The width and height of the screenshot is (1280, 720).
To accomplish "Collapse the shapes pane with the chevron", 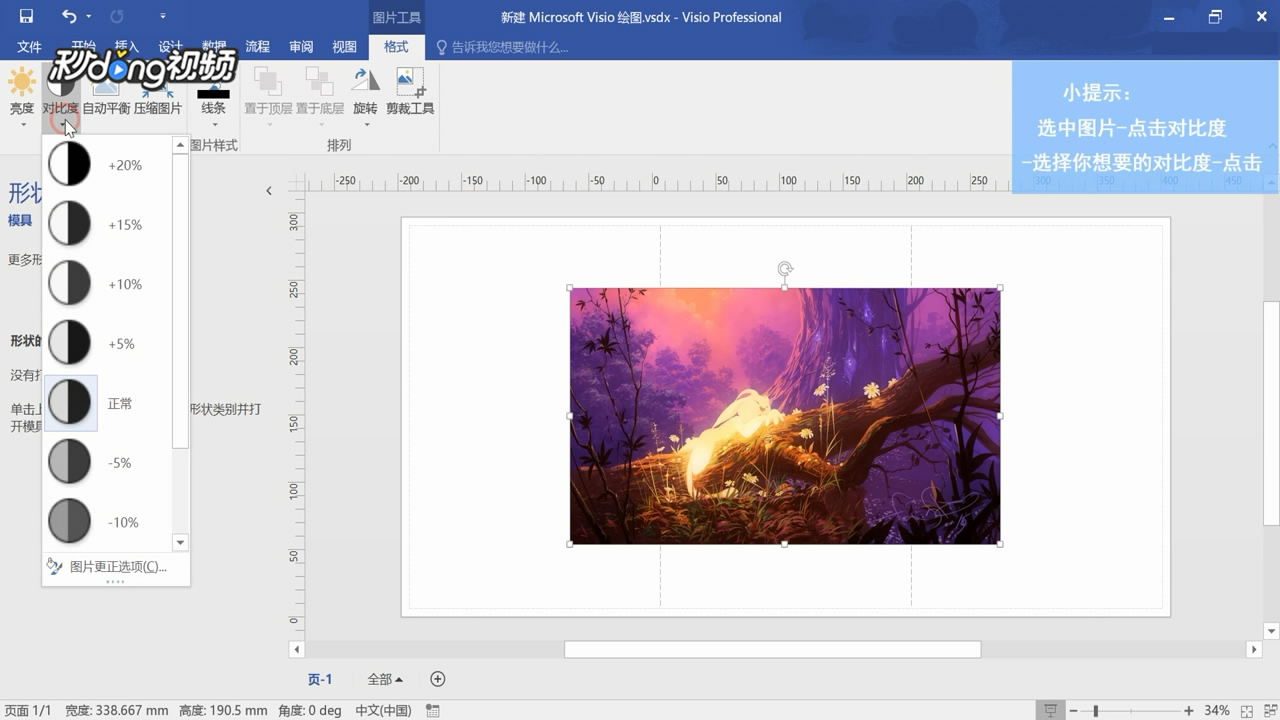I will tap(268, 190).
